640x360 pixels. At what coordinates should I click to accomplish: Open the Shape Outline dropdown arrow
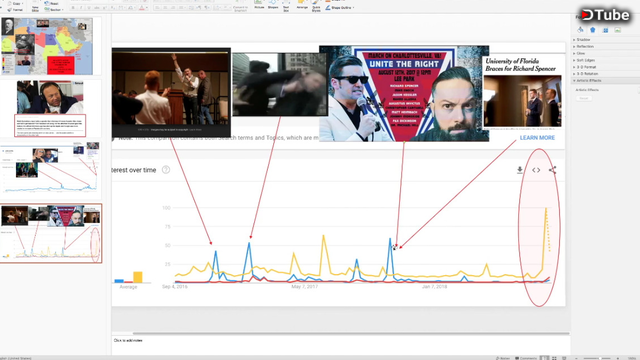click(x=353, y=8)
